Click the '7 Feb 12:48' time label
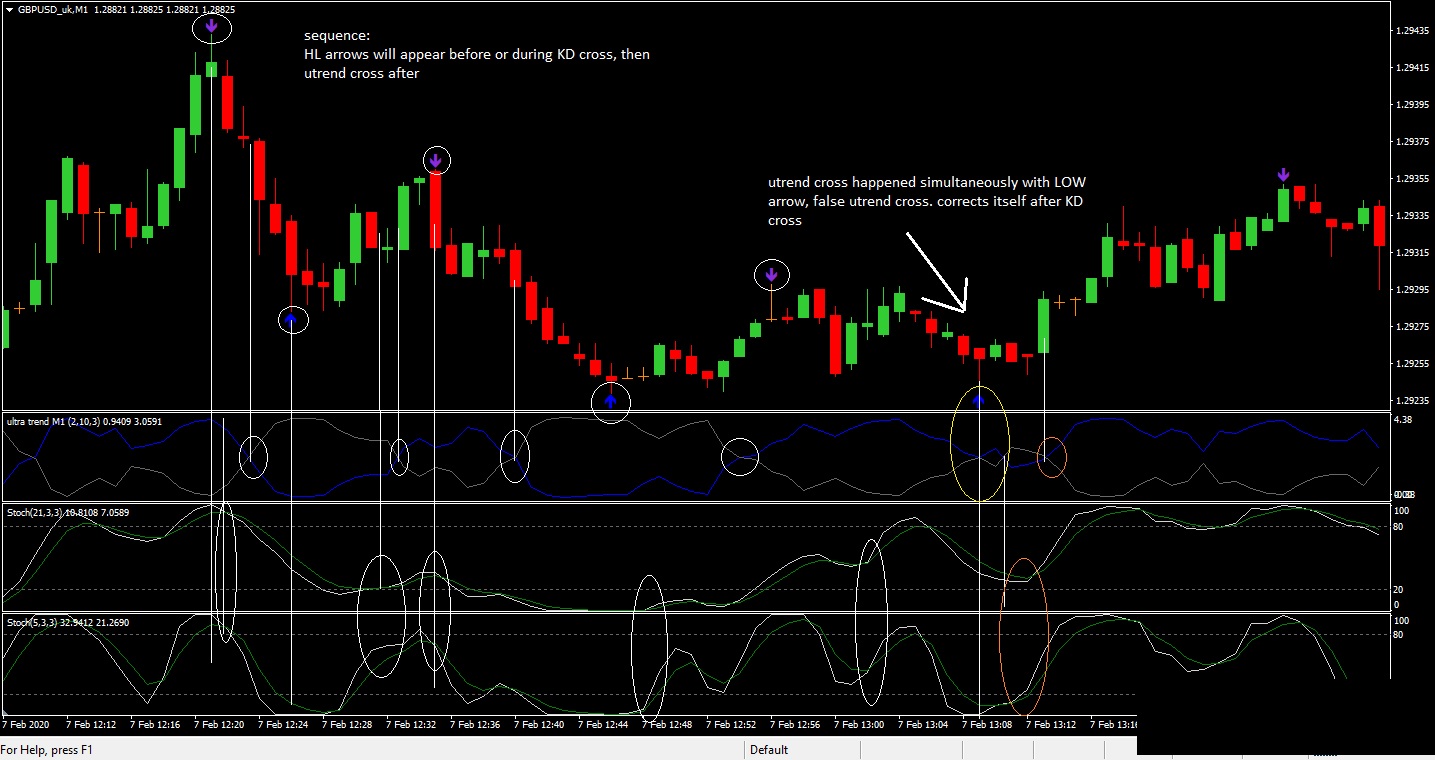This screenshot has width=1435, height=760. [667, 724]
